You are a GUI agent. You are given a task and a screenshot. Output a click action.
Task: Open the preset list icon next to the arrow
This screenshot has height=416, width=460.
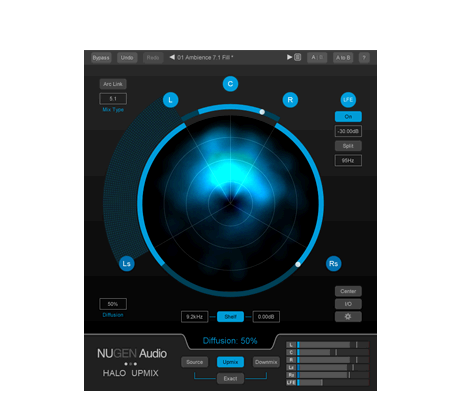[x=298, y=57]
